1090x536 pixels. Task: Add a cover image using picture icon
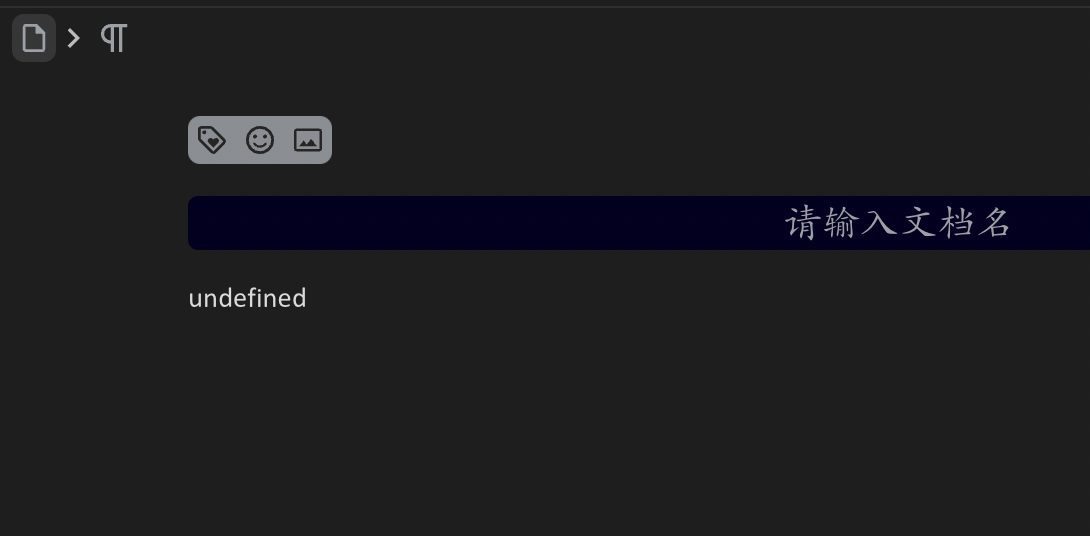(308, 140)
